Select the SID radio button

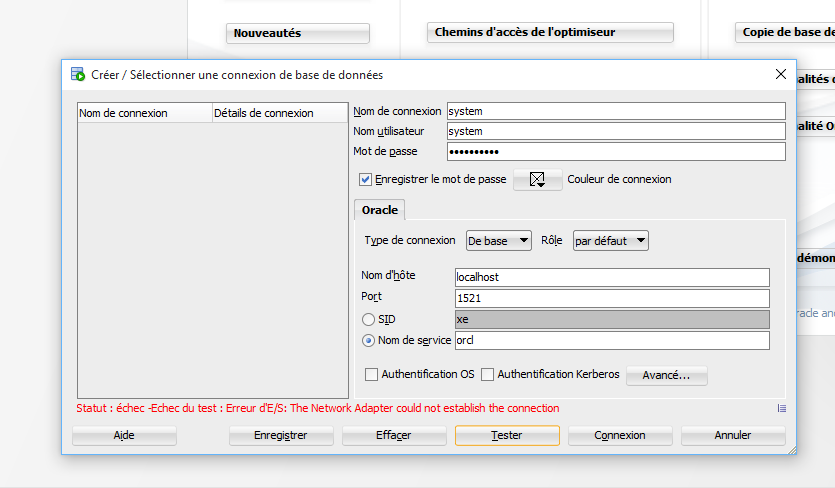click(368, 320)
